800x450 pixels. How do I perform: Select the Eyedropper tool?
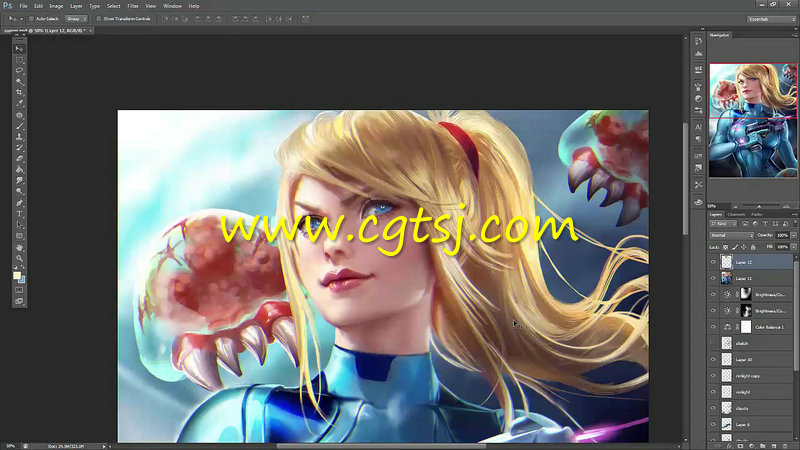pos(19,103)
